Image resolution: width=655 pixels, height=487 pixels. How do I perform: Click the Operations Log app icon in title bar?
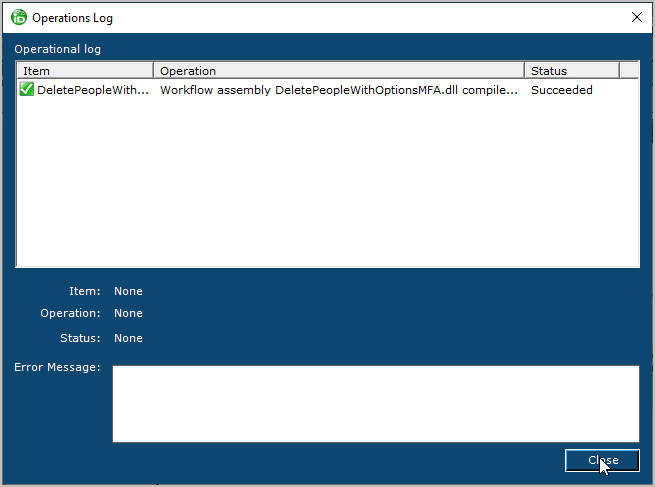click(x=18, y=17)
